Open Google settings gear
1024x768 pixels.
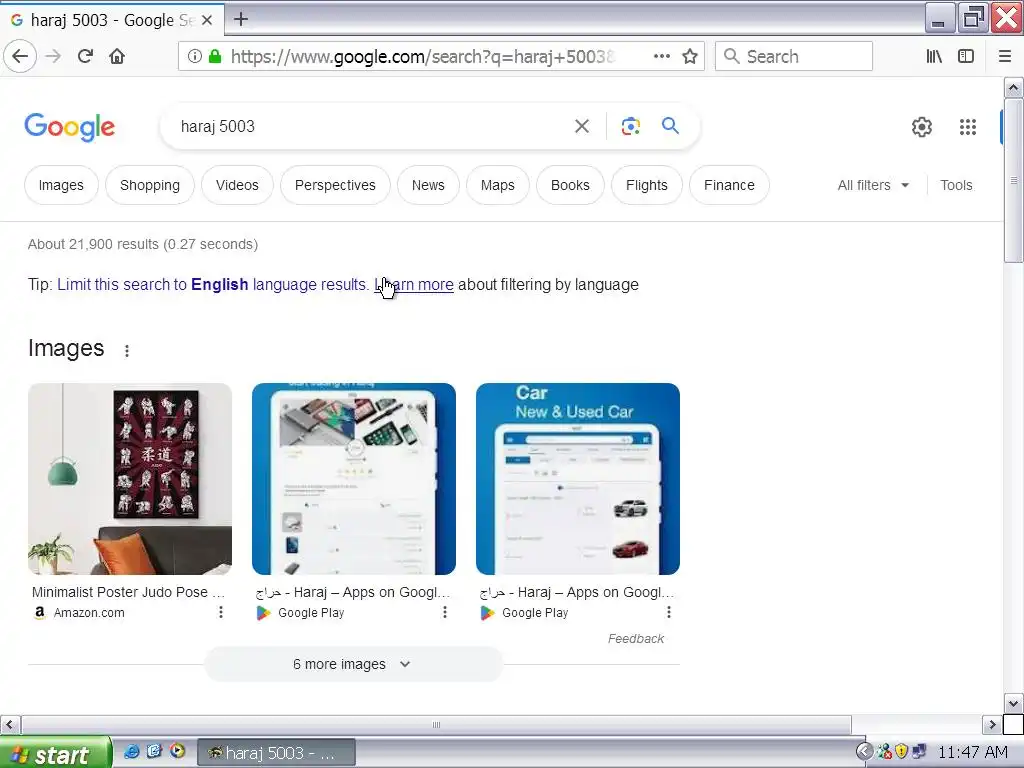click(921, 127)
